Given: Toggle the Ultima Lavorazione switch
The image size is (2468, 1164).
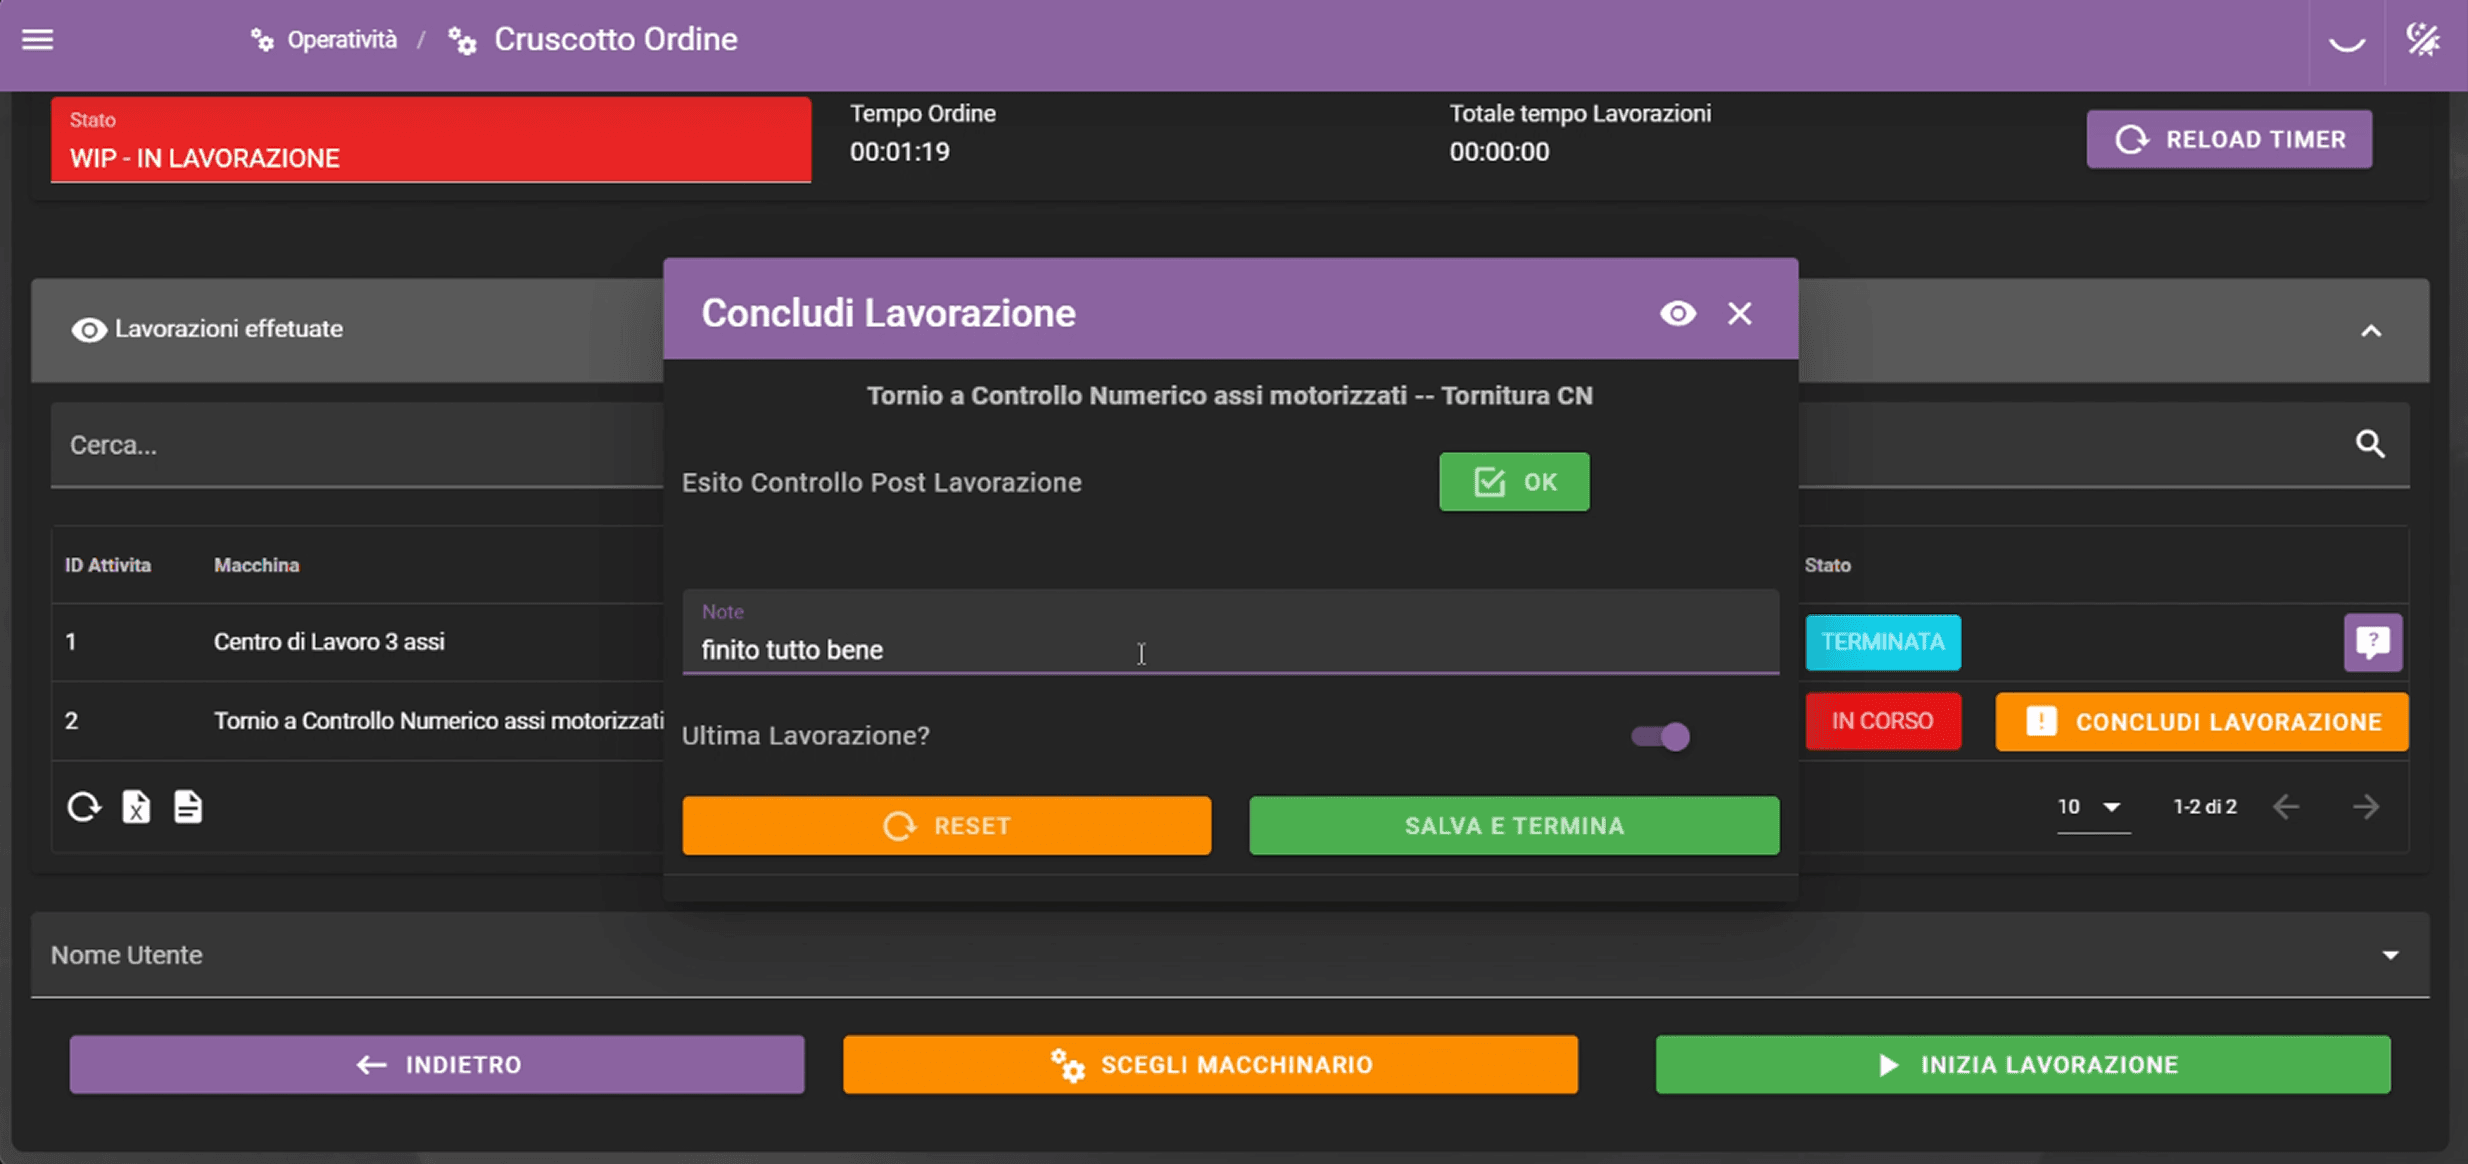Looking at the screenshot, I should coord(1661,737).
